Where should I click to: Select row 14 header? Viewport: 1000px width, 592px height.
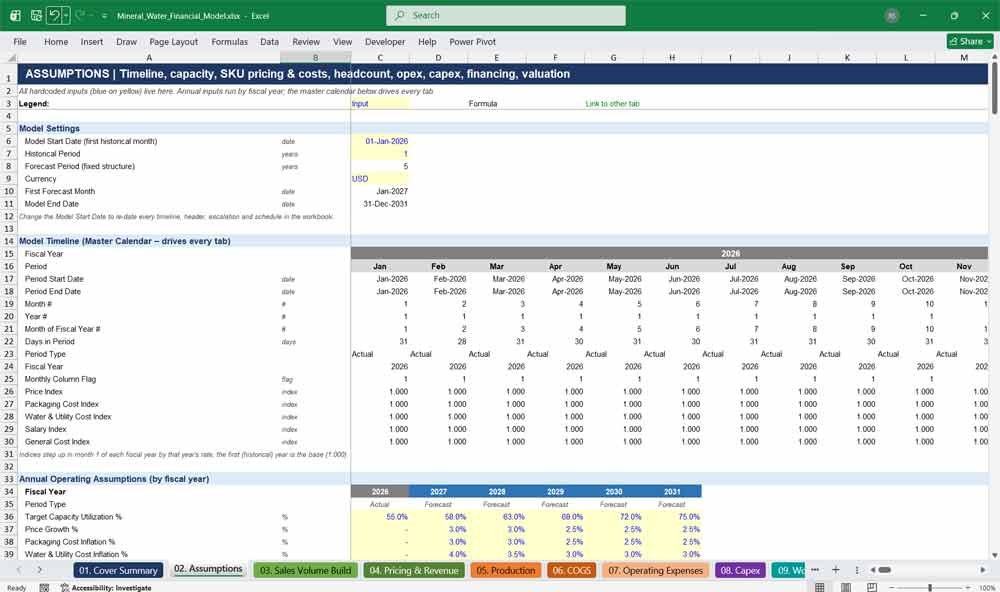pyautogui.click(x=9, y=241)
